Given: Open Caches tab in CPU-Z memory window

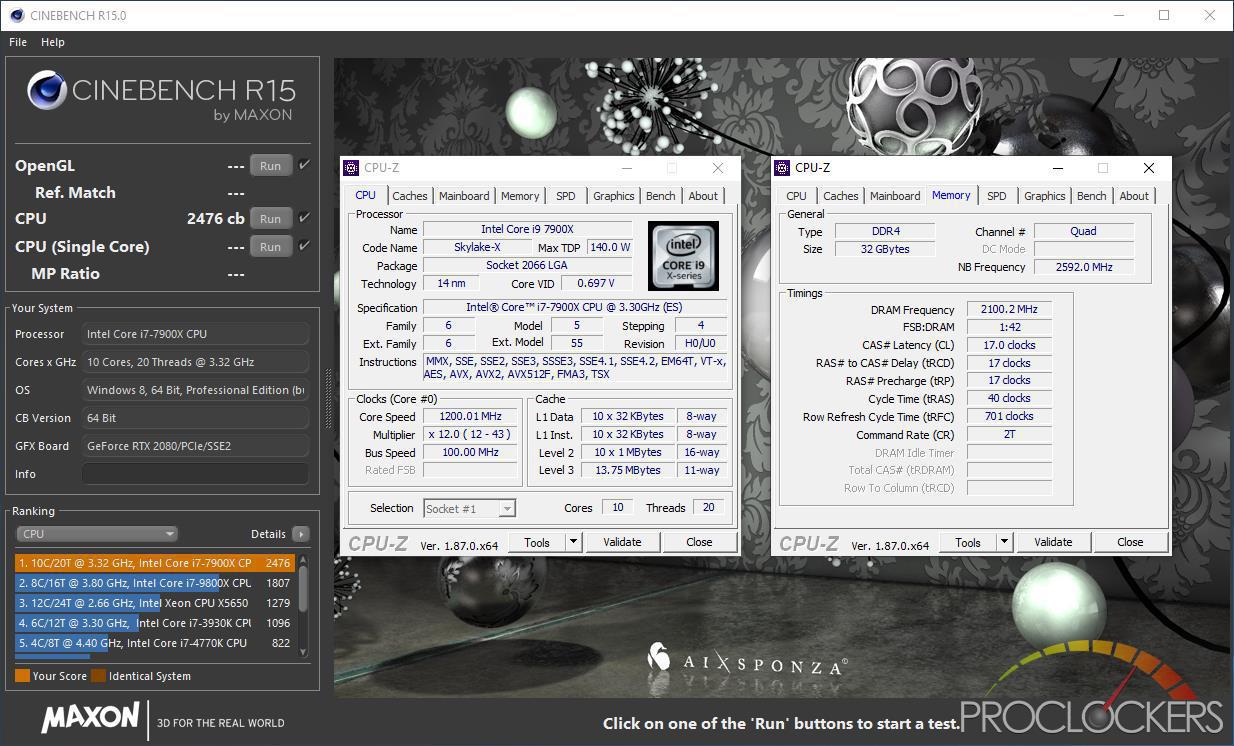Looking at the screenshot, I should click(x=841, y=196).
